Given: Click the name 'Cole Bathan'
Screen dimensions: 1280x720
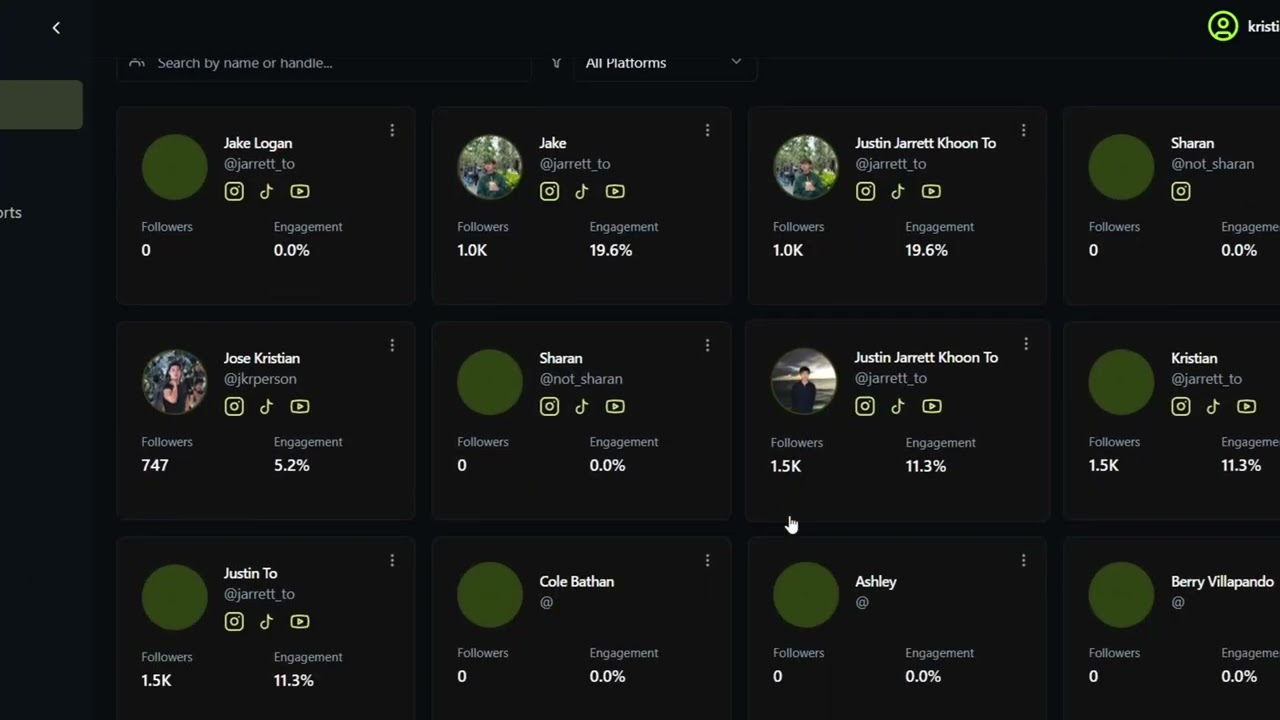Looking at the screenshot, I should click(x=577, y=581).
